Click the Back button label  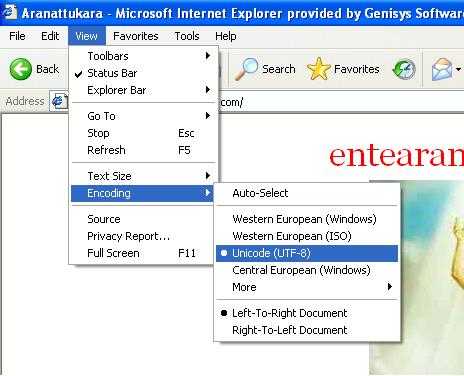(x=47, y=69)
